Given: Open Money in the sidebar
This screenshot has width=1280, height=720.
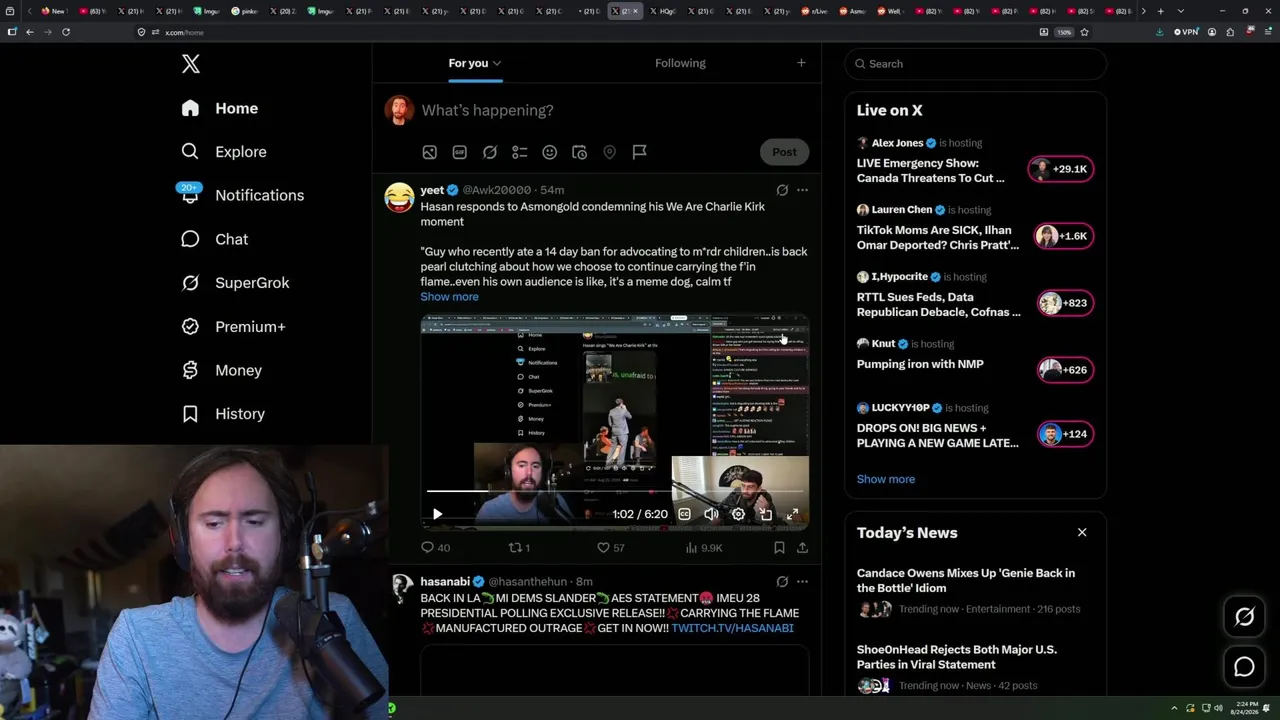Looking at the screenshot, I should pyautogui.click(x=222, y=370).
